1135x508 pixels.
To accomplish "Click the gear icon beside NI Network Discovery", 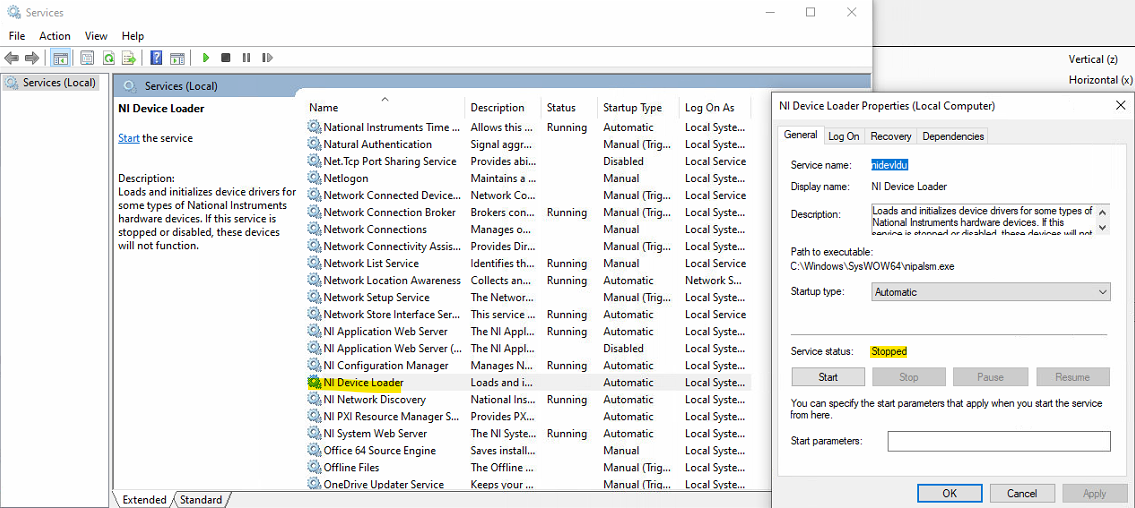I will [314, 399].
